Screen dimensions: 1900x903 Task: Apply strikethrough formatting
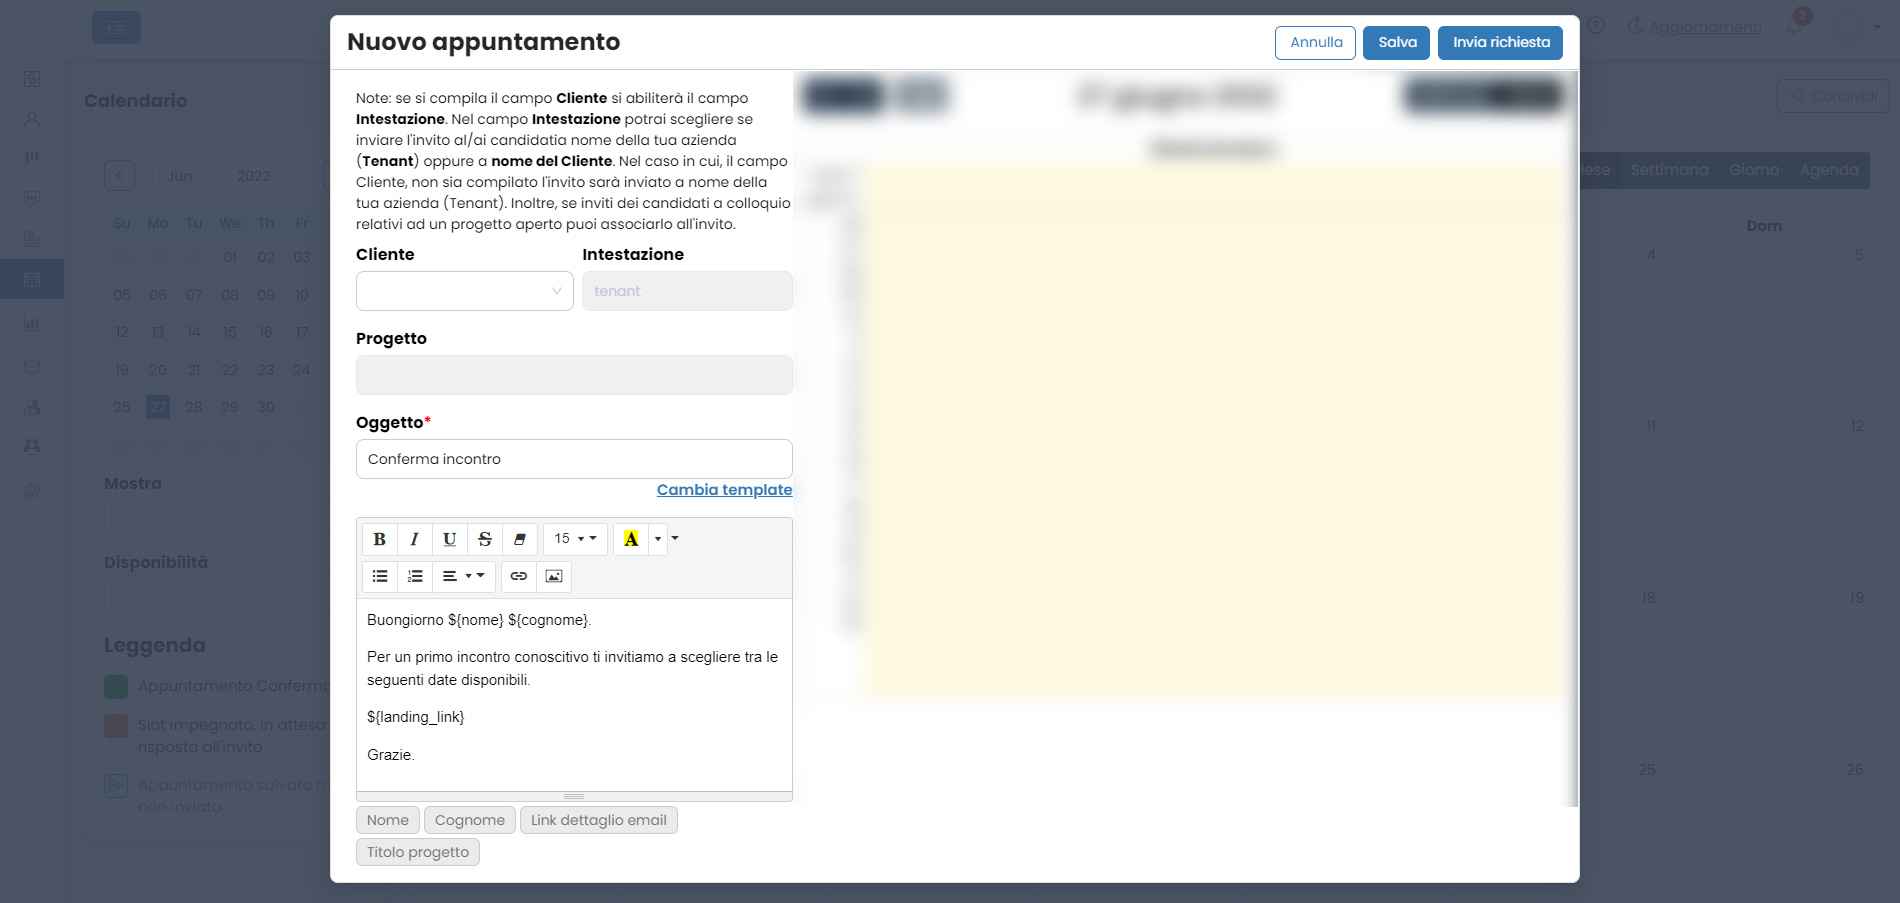point(484,539)
